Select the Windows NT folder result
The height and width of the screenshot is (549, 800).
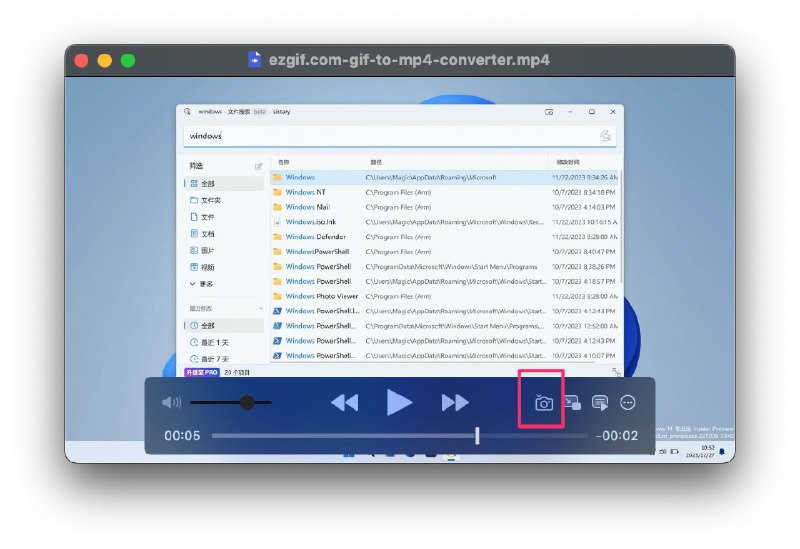pos(305,192)
